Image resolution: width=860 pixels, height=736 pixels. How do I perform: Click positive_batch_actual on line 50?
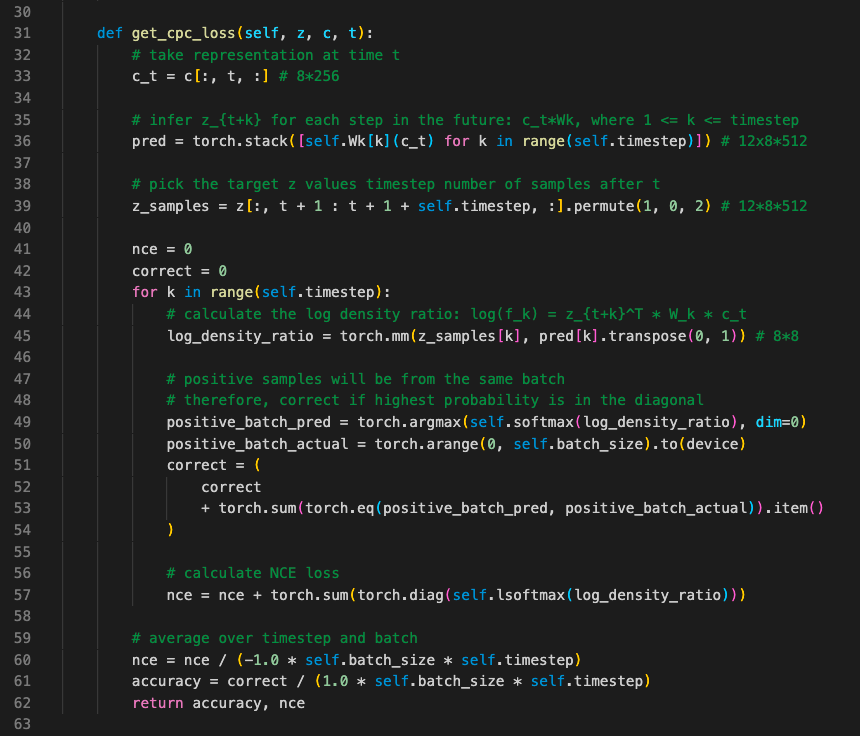pyautogui.click(x=257, y=444)
